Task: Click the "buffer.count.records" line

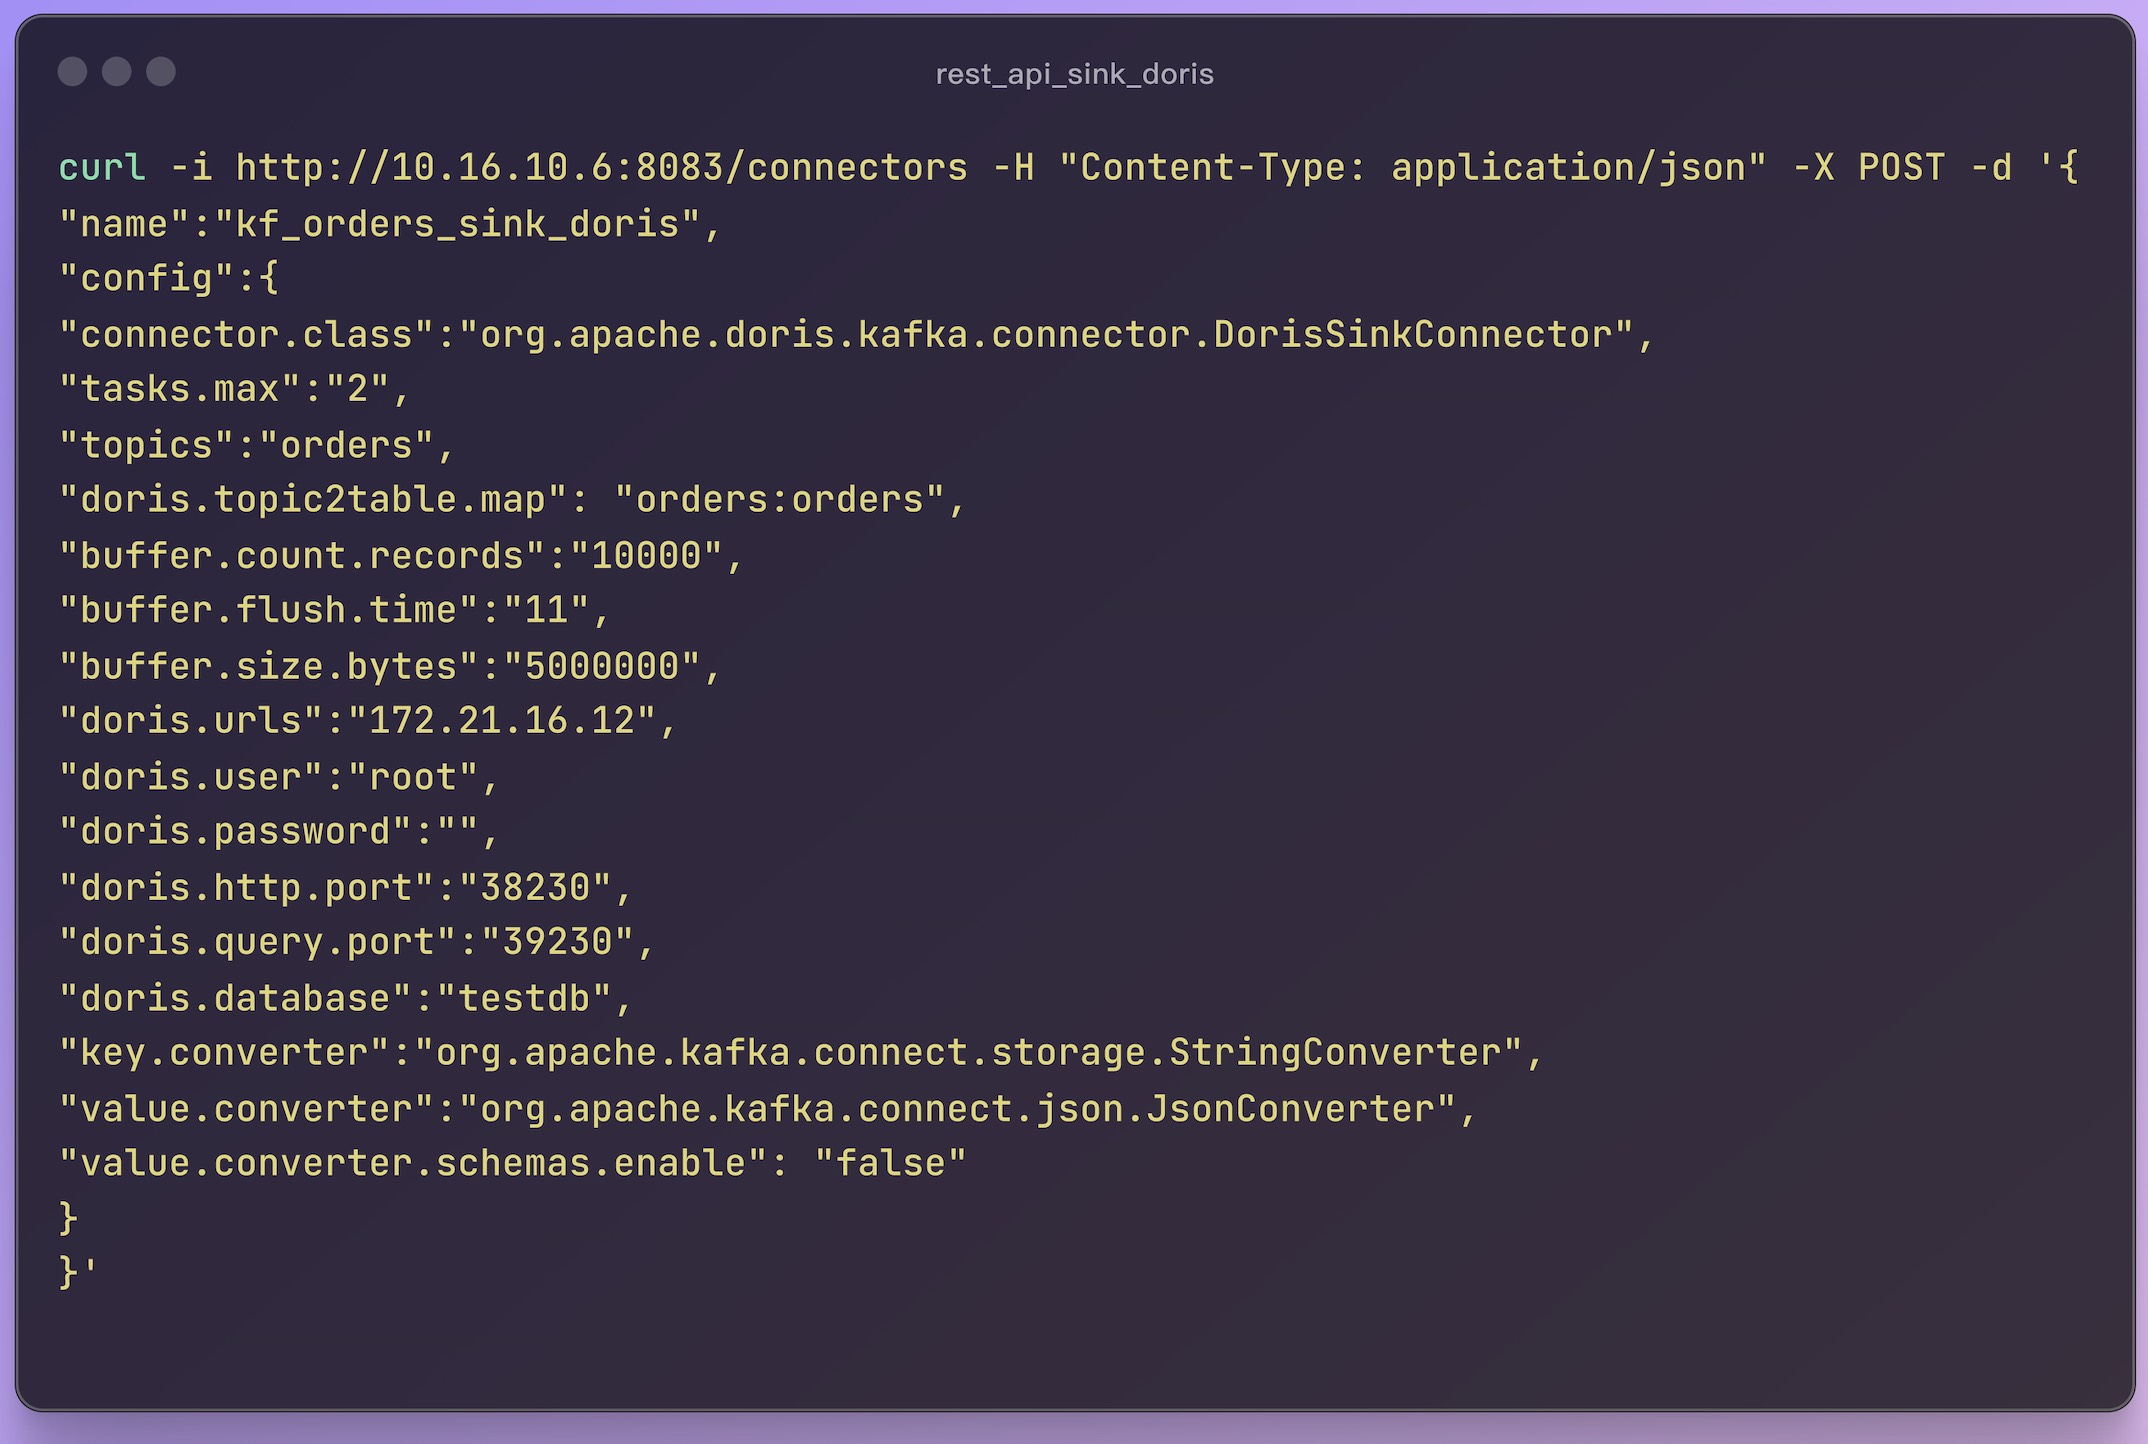Action: coord(400,555)
